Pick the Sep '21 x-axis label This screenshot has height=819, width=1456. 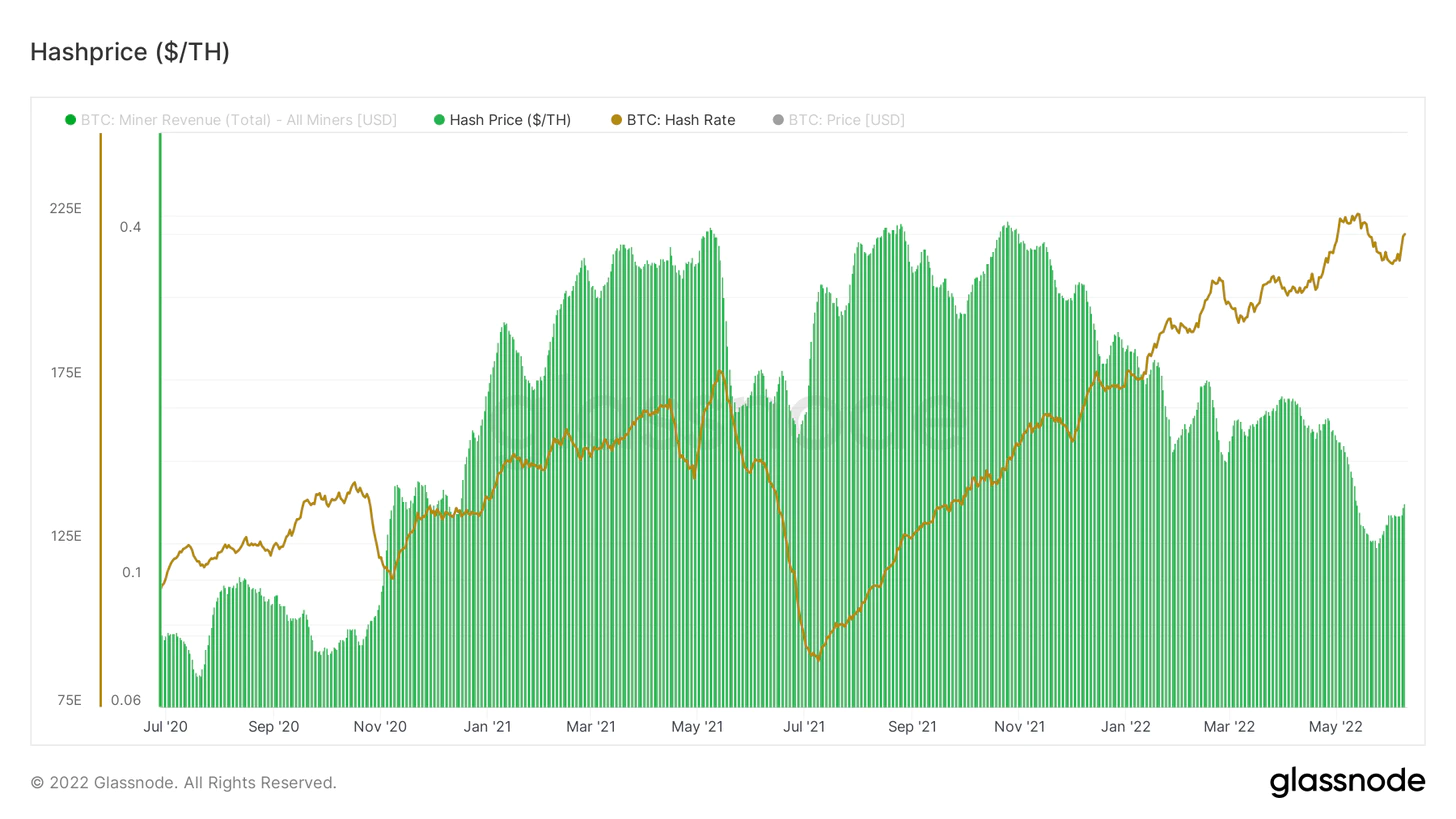point(912,725)
